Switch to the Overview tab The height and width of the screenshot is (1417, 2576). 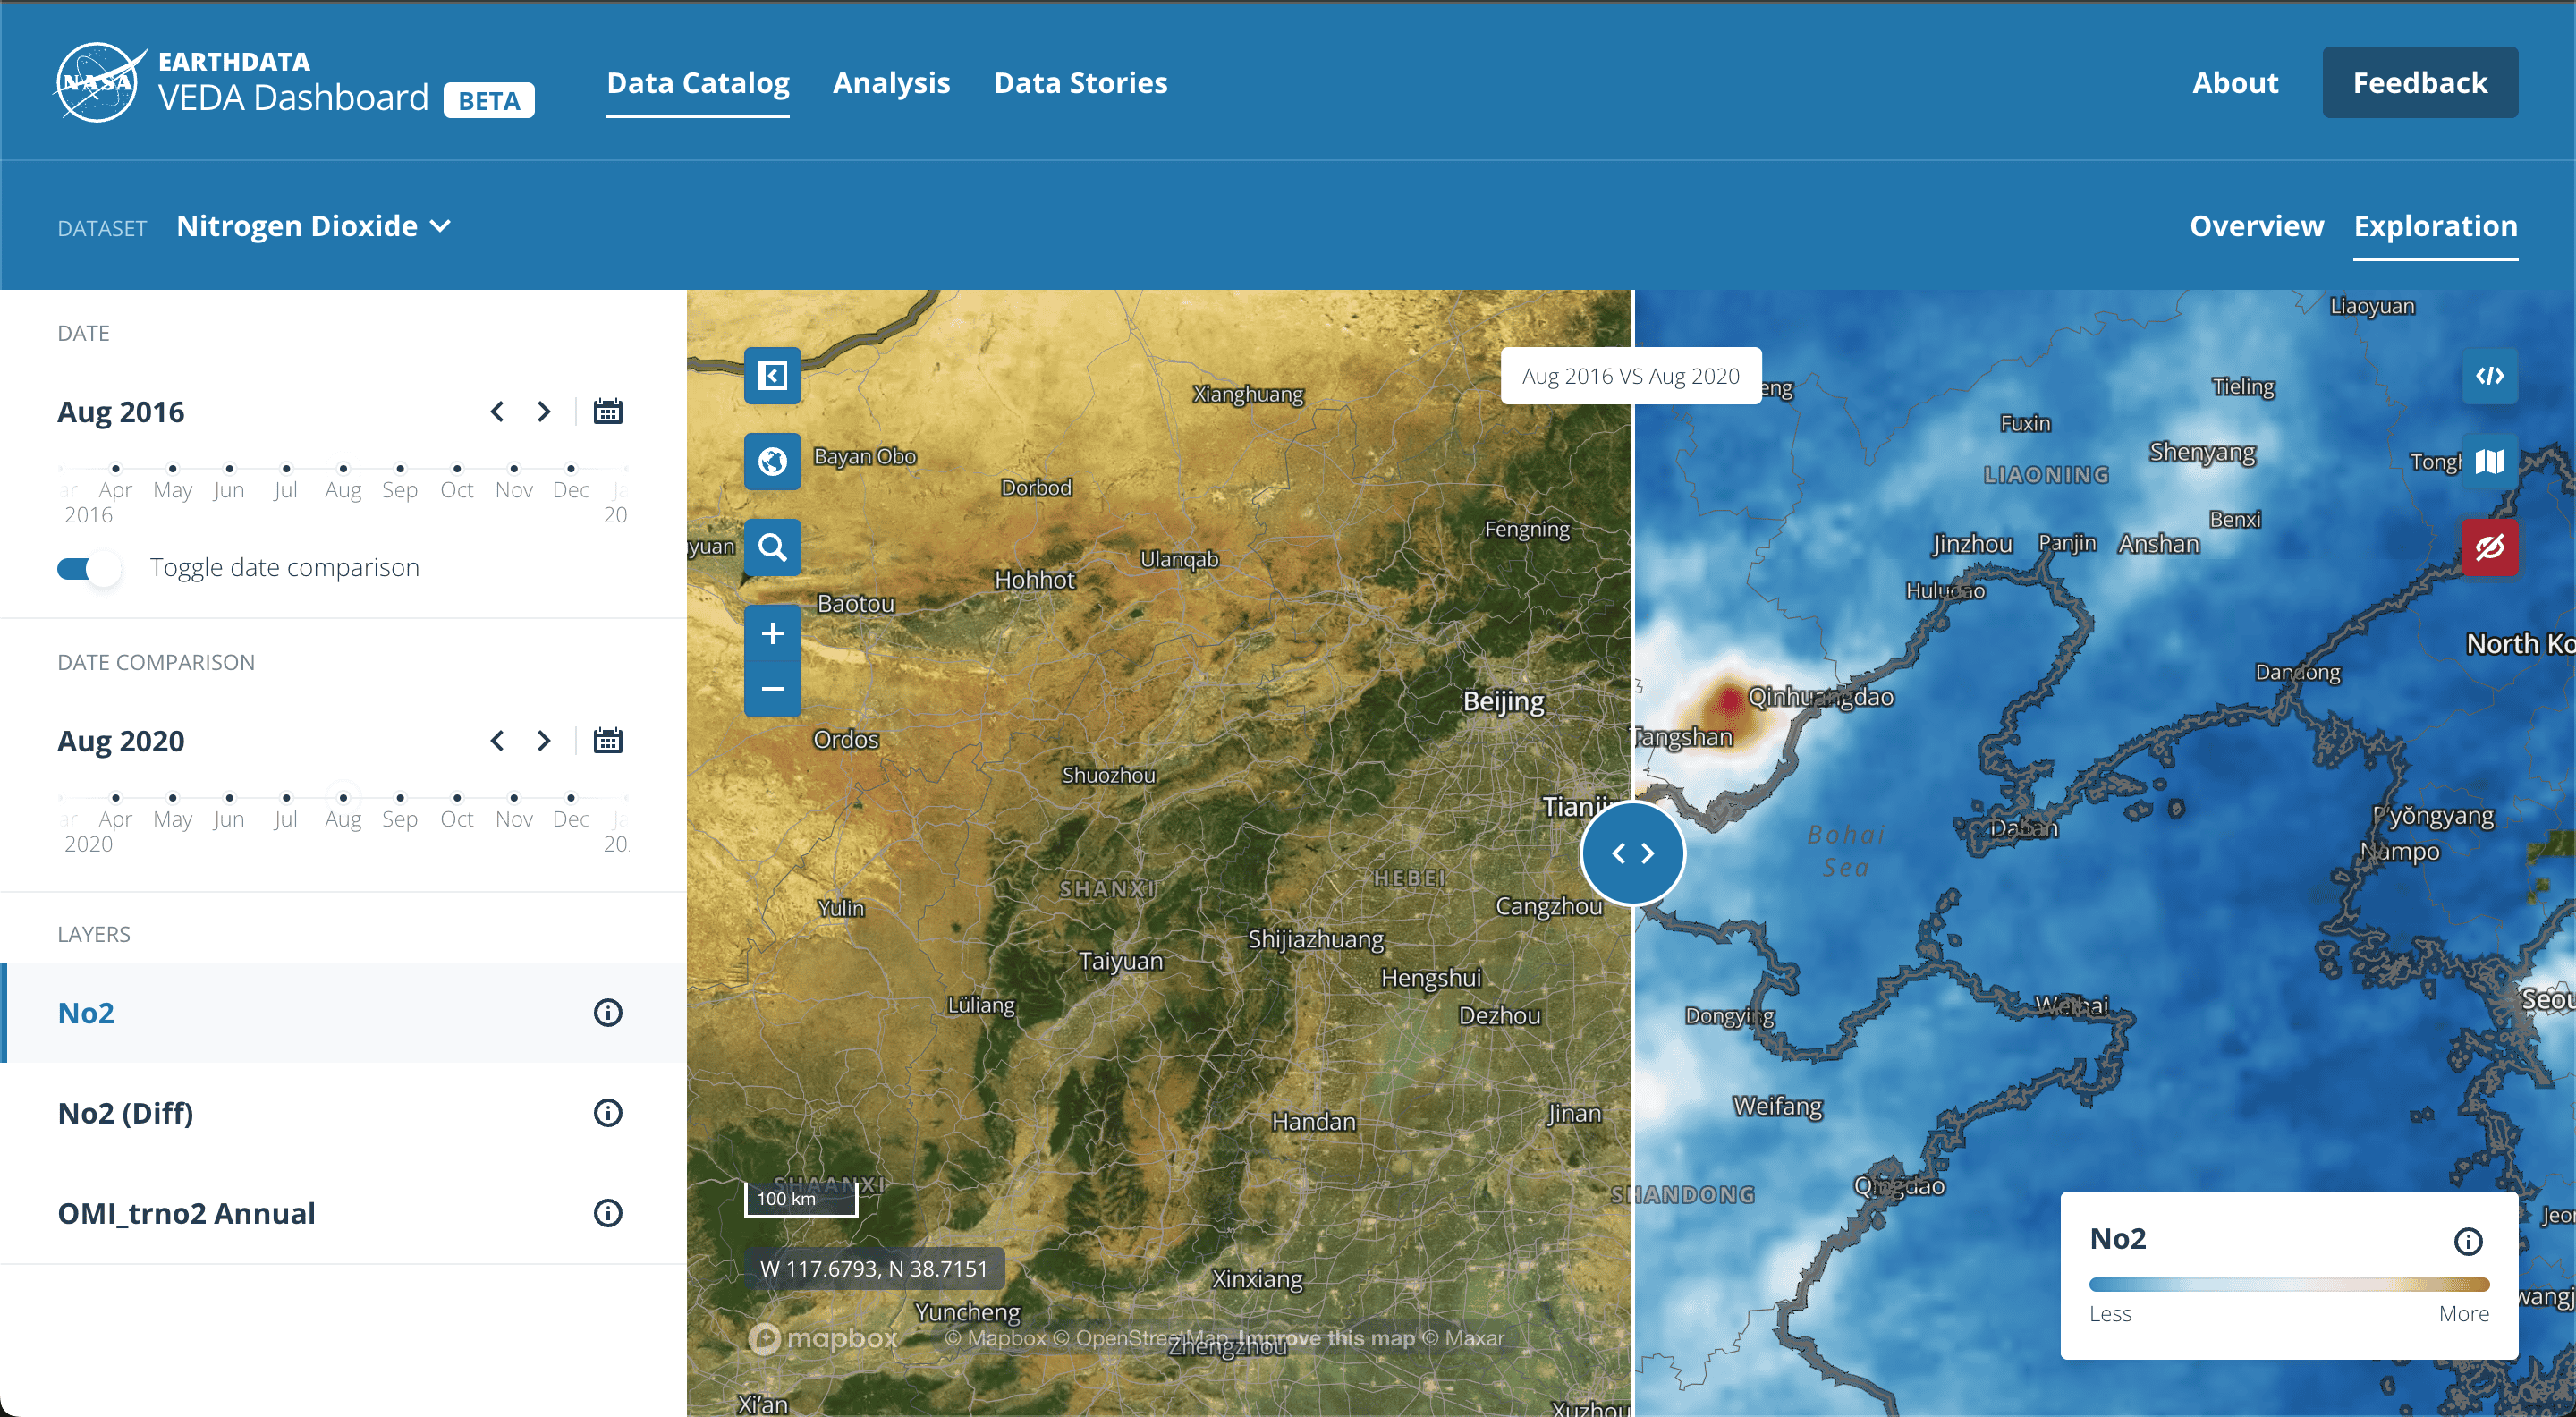point(2256,226)
